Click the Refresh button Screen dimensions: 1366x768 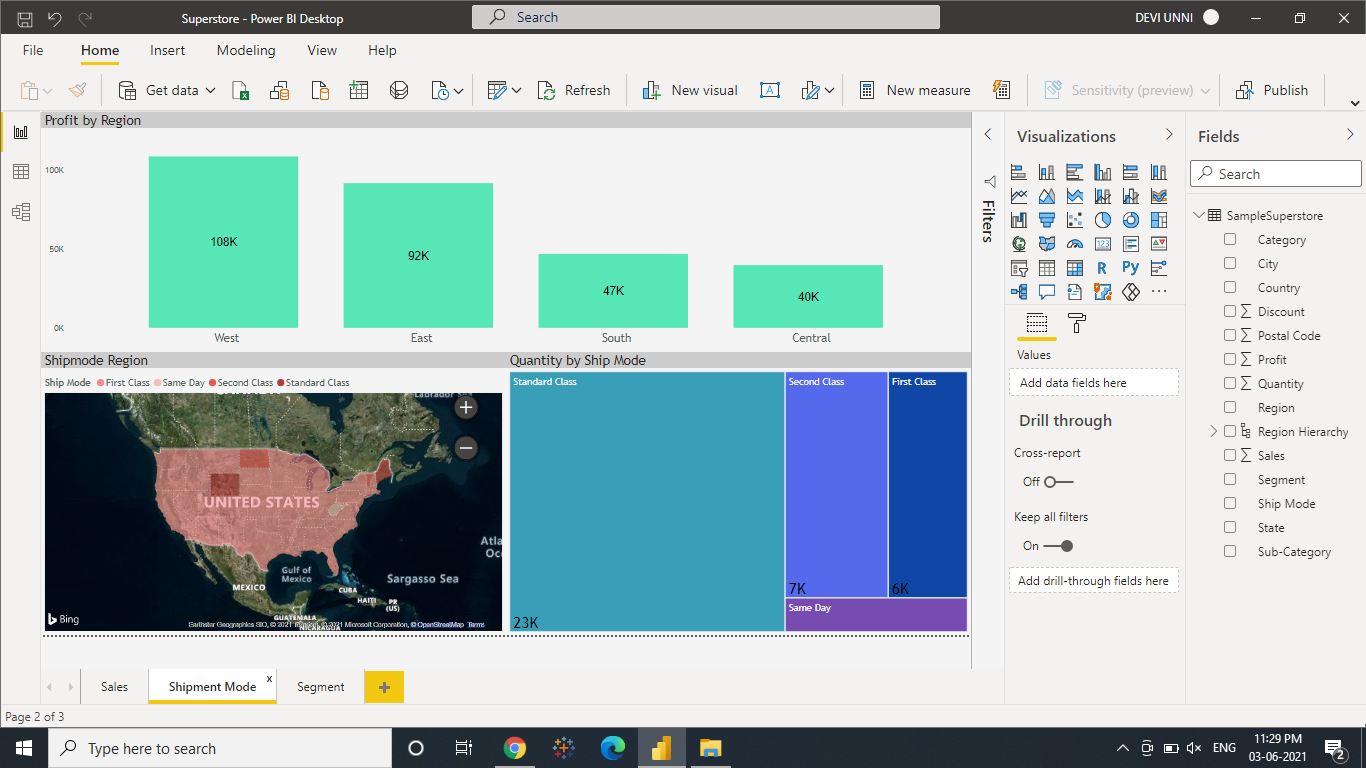point(575,90)
